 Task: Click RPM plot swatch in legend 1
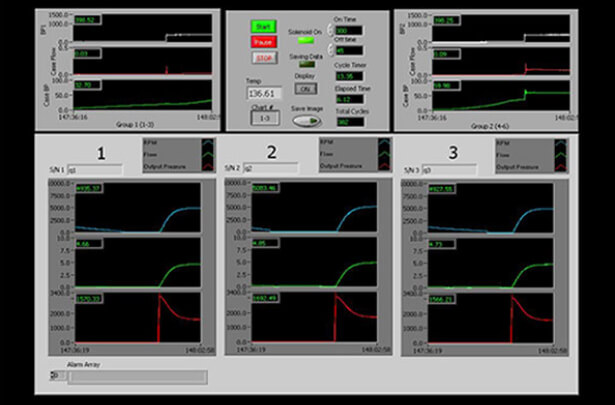[208, 143]
